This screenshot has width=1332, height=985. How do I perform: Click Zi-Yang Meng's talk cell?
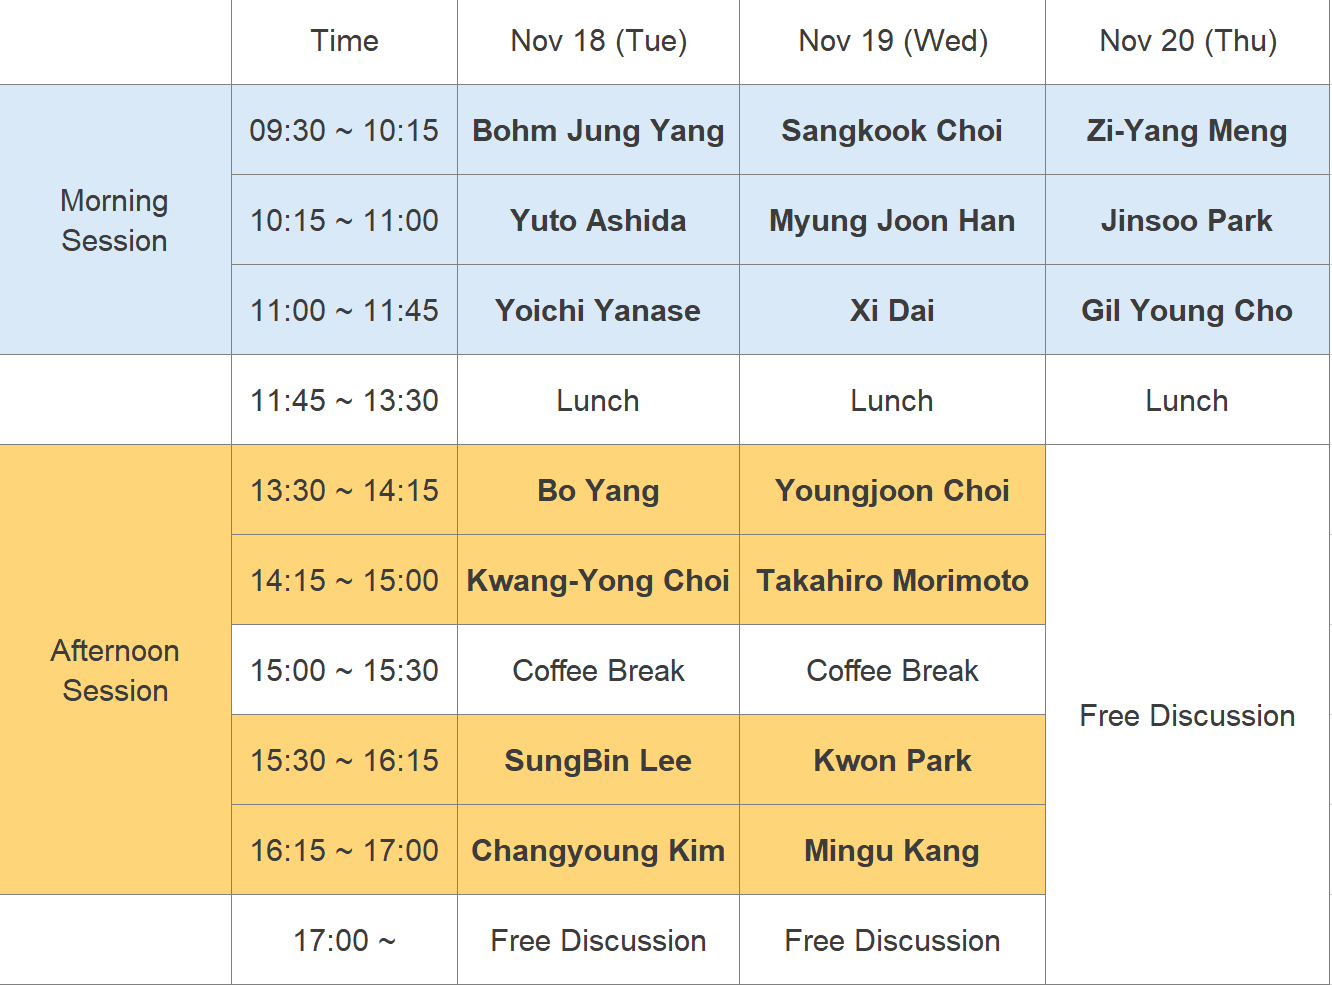[1187, 131]
